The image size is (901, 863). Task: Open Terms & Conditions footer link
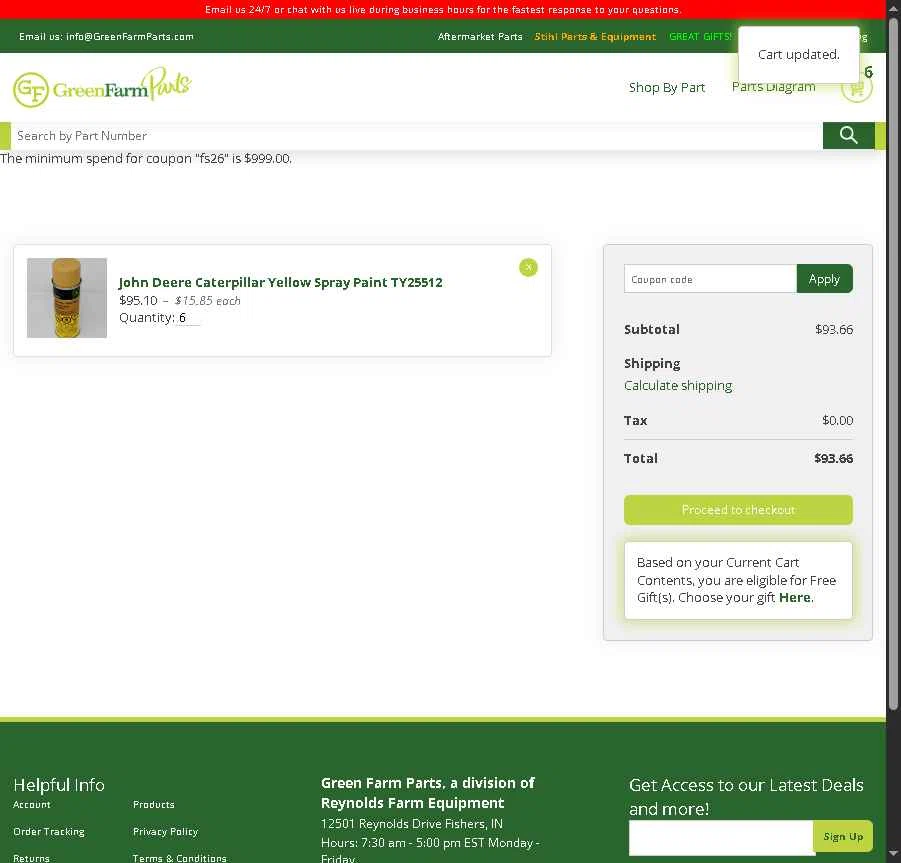179,858
